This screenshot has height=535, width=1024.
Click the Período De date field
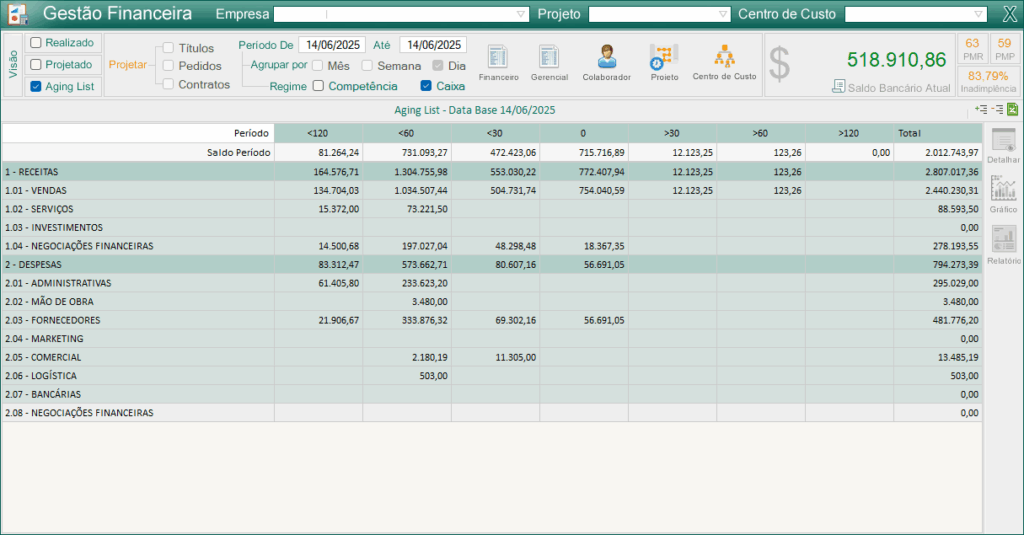pyautogui.click(x=332, y=45)
